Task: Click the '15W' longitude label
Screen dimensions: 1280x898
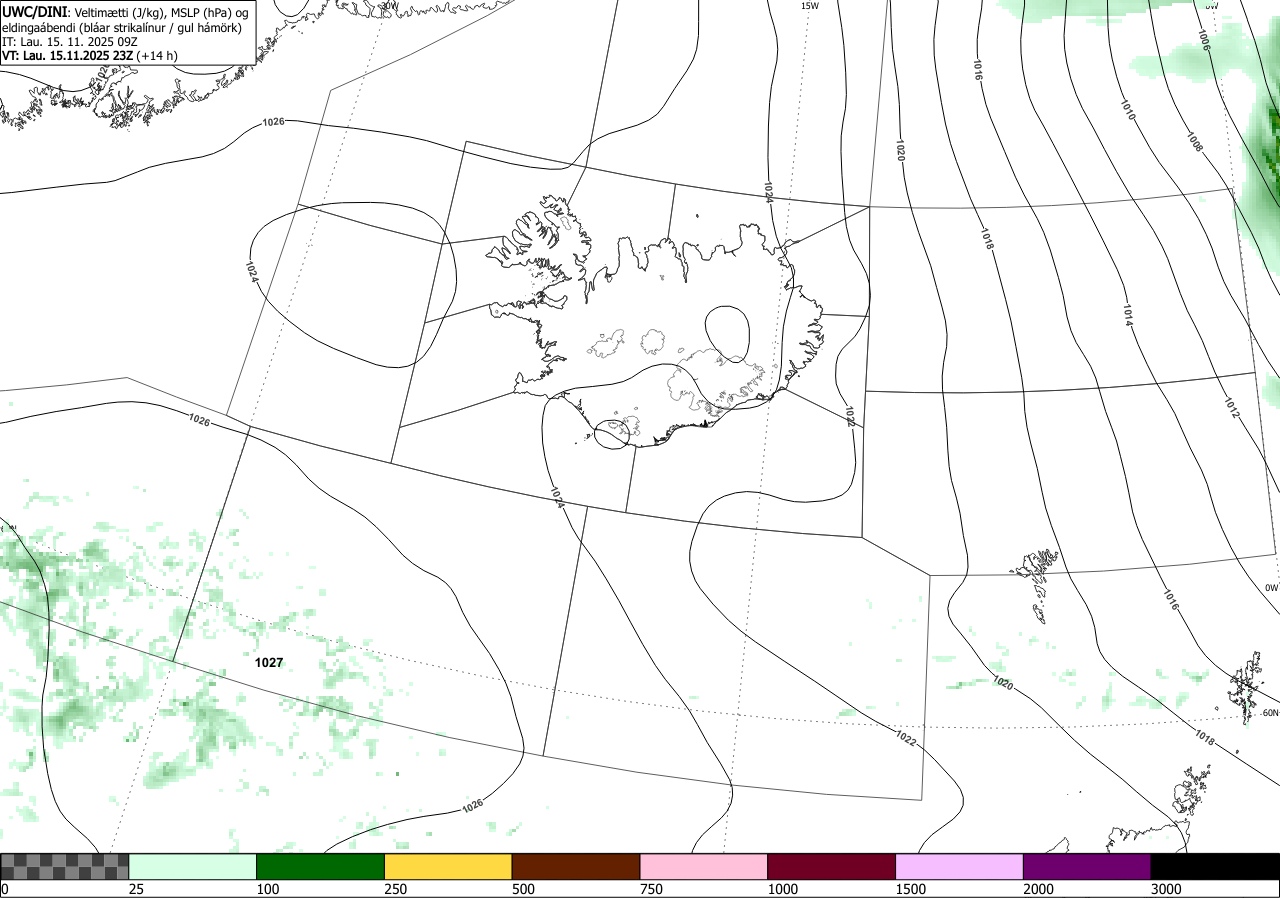Action: (x=810, y=6)
